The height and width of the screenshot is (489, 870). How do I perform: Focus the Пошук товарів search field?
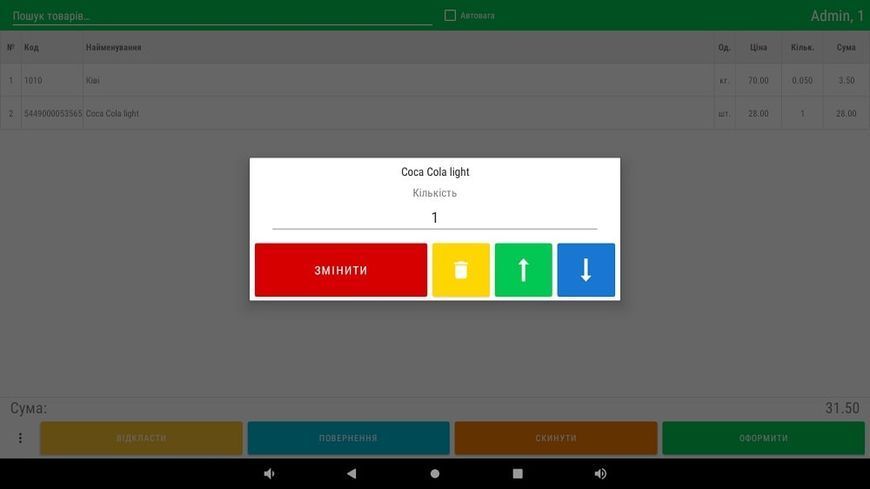click(x=222, y=16)
